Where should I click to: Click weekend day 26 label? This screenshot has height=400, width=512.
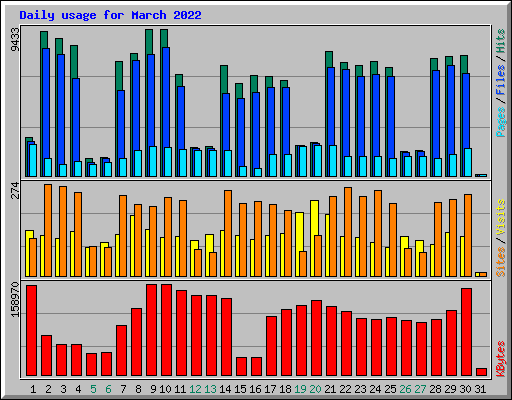(x=405, y=389)
